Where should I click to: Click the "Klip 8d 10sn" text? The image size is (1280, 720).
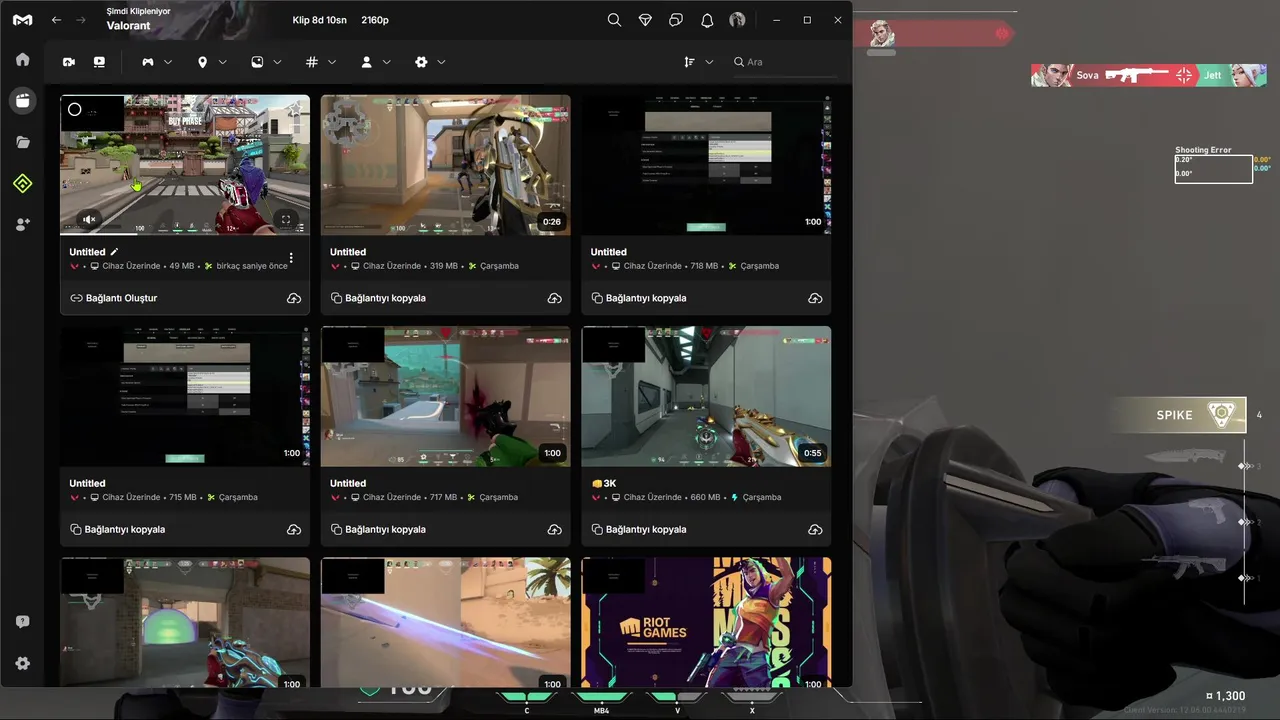tap(320, 20)
